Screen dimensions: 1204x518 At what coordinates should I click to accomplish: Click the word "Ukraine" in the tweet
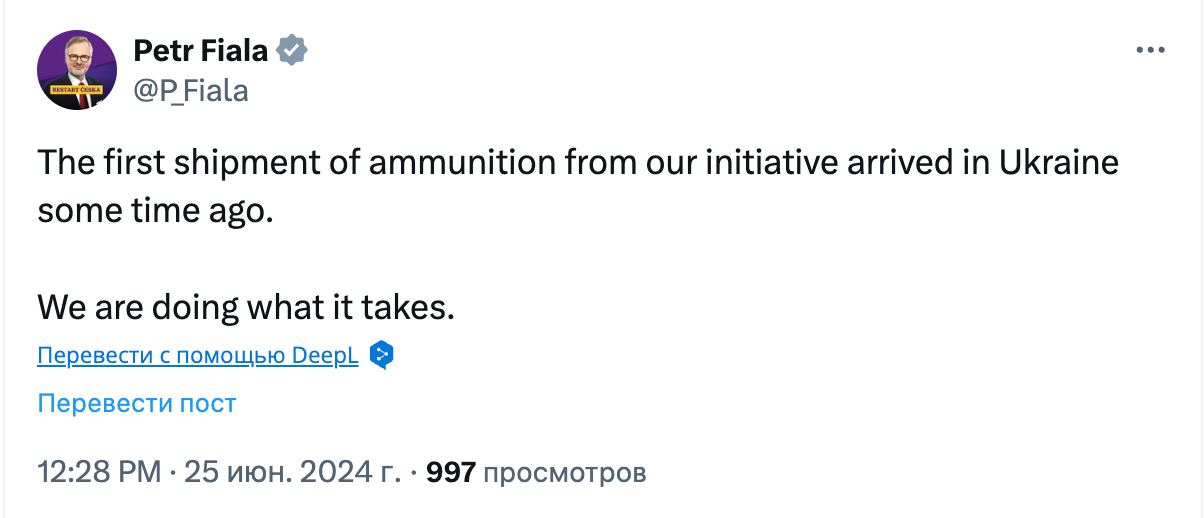pos(1058,163)
